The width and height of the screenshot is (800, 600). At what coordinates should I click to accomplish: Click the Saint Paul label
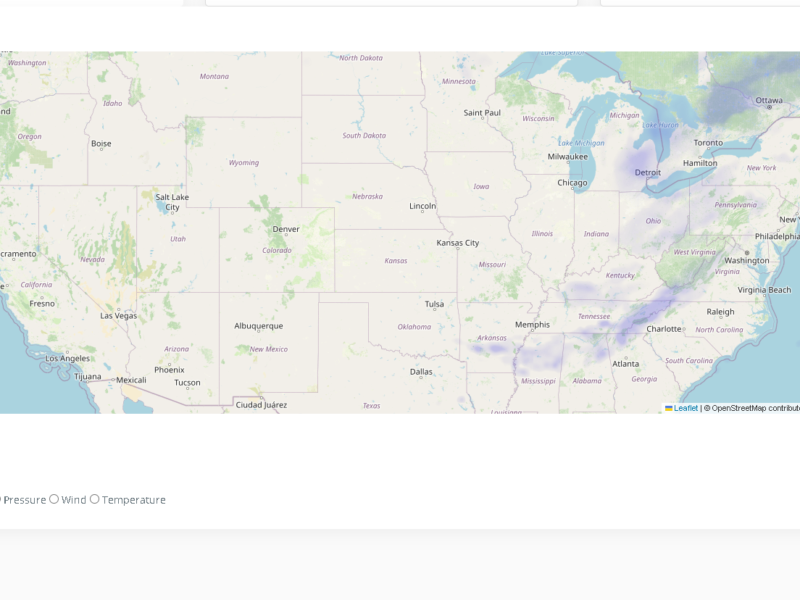click(482, 113)
